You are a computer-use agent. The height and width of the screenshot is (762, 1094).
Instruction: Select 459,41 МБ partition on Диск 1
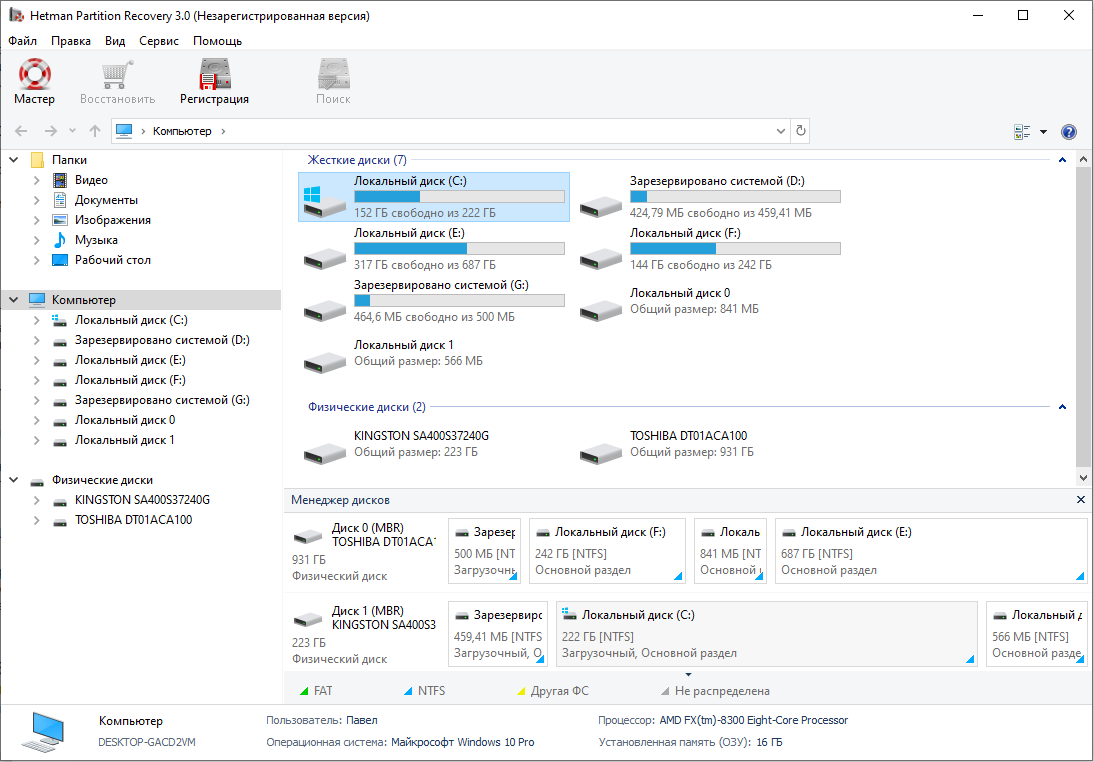pyautogui.click(x=497, y=634)
